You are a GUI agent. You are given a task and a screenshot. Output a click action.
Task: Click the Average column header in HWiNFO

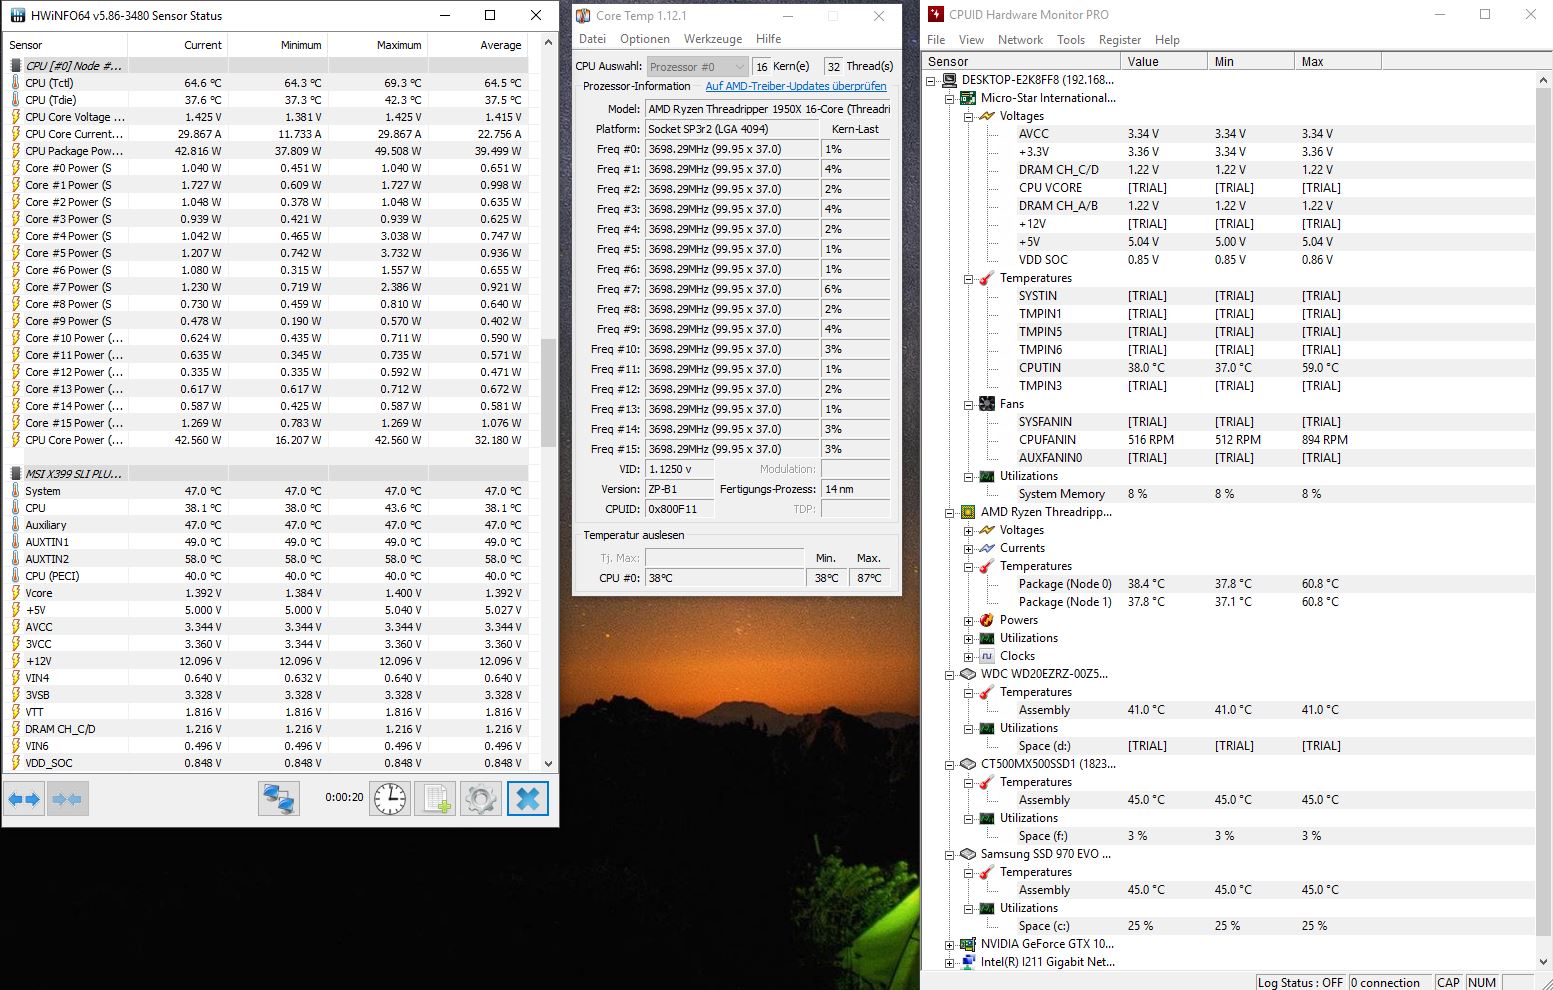pos(477,45)
